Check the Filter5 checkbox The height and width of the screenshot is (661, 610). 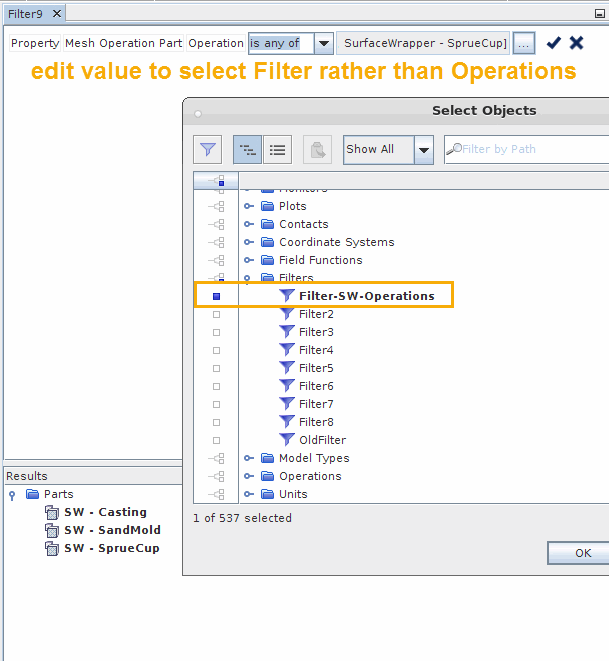pos(216,368)
